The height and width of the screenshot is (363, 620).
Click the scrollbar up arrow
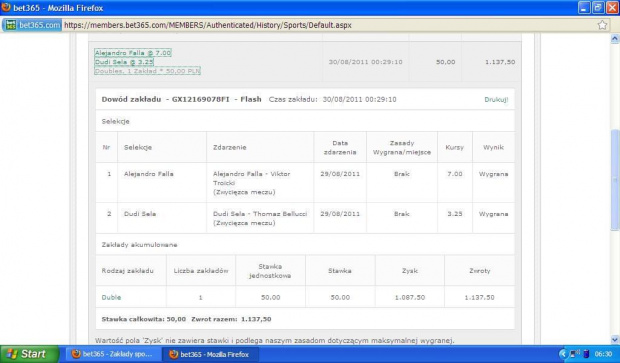tap(615, 38)
